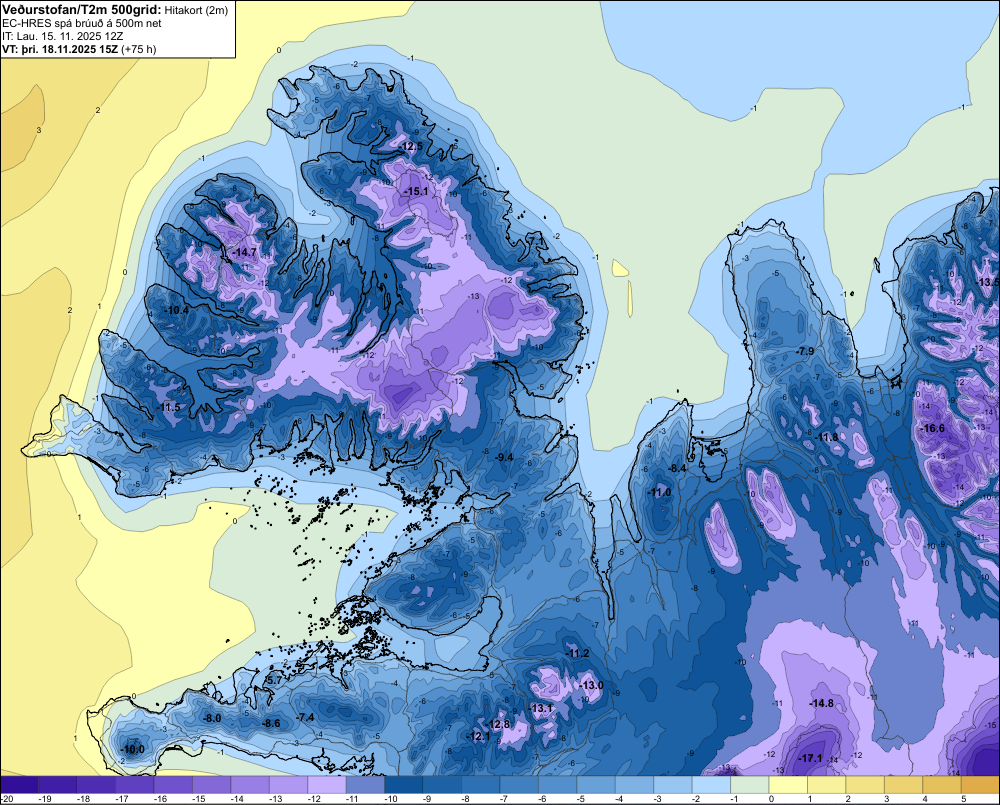Click the legend tick label '-19'

(45, 799)
